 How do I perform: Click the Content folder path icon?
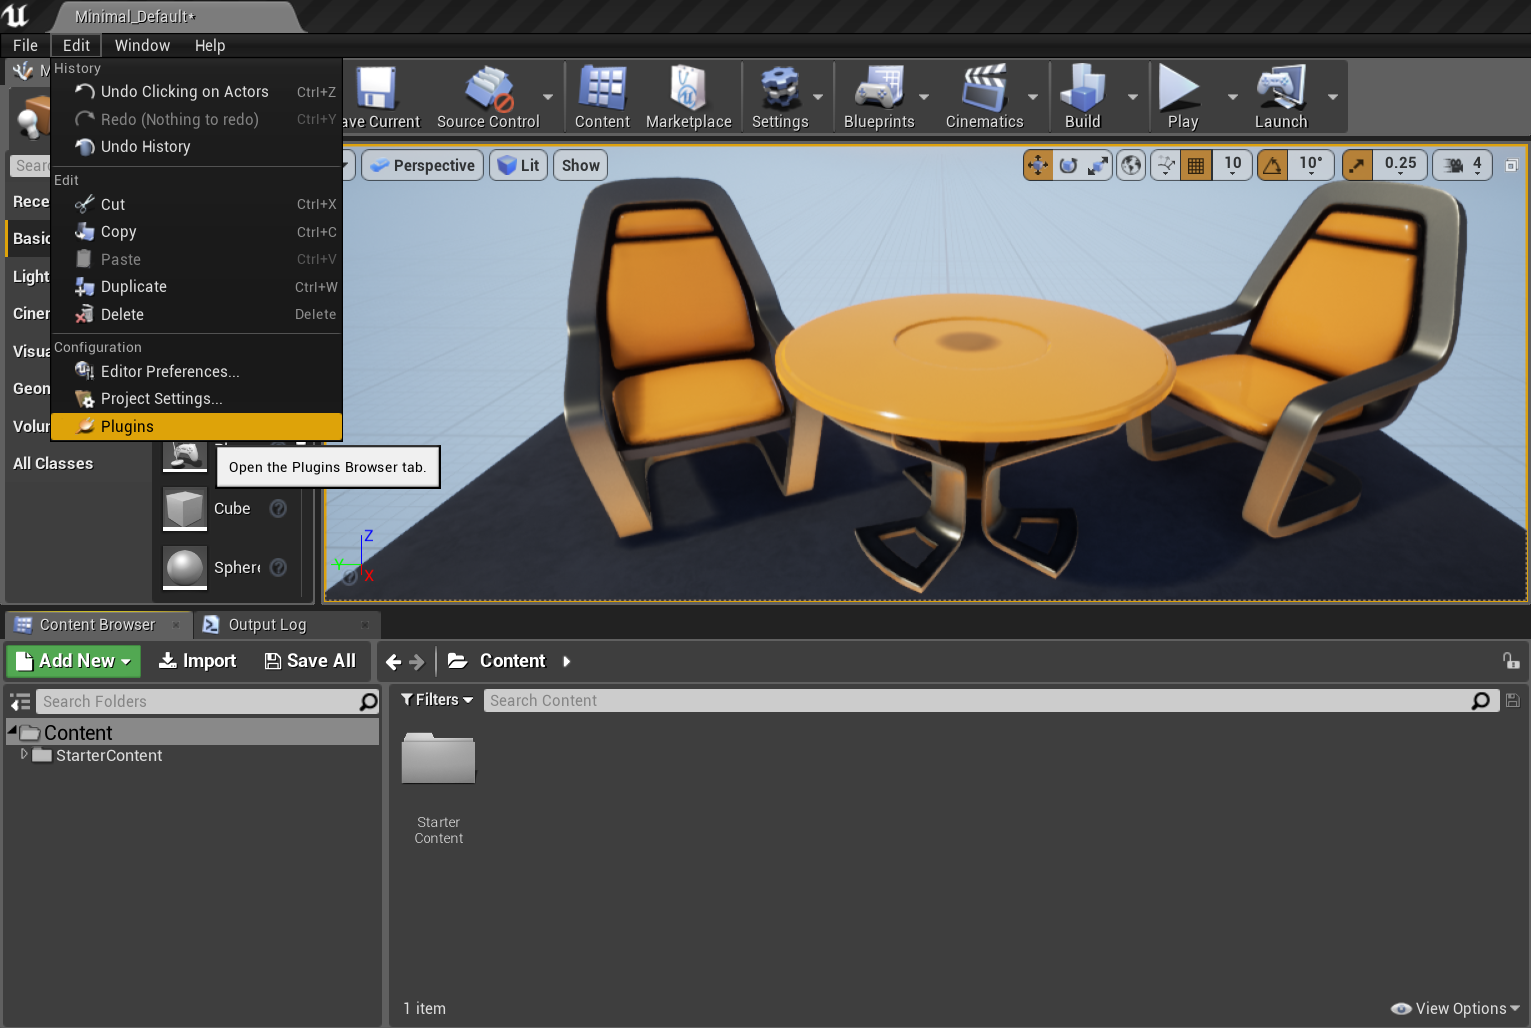(458, 661)
